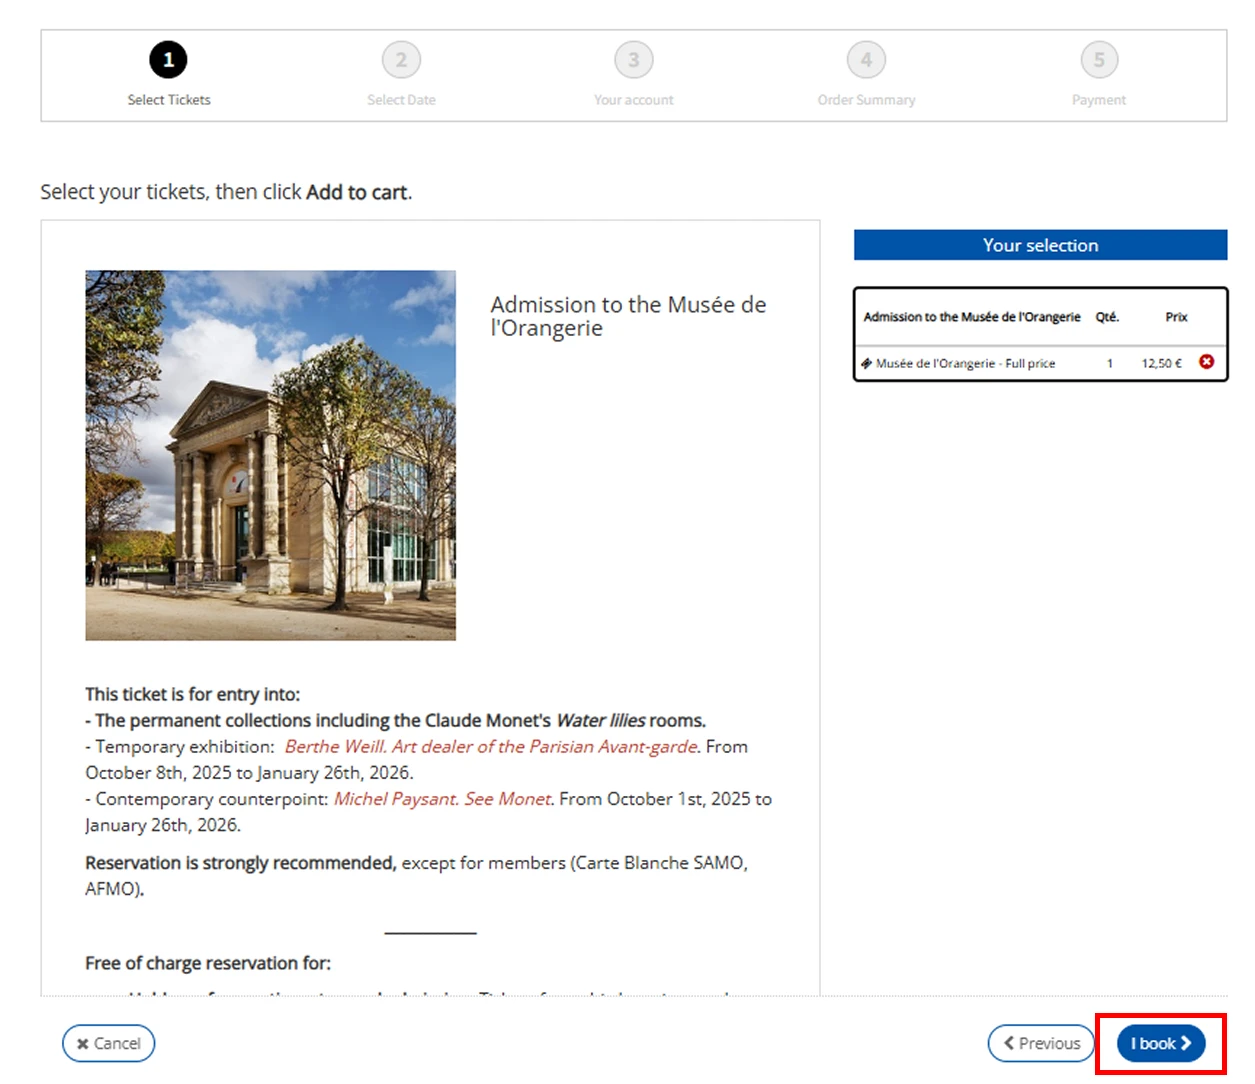Open the Berthe Weill exhibition link
Viewport: 1255px width, 1084px height.
[x=490, y=747]
